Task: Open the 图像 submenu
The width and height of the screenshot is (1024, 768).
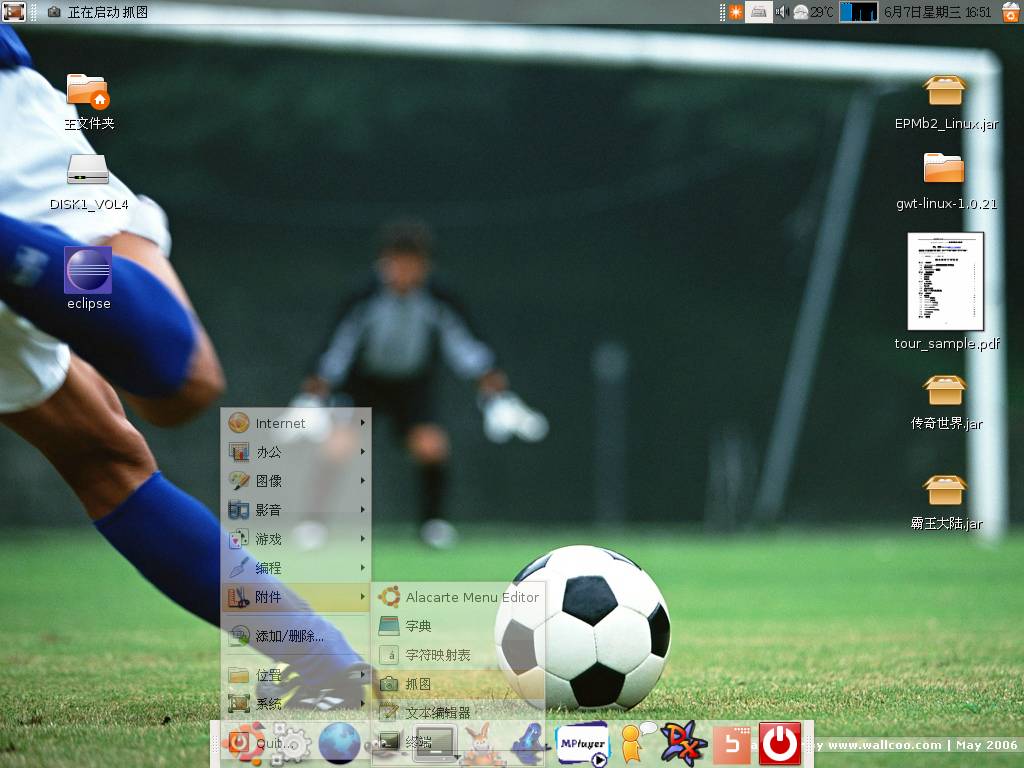Action: 296,481
